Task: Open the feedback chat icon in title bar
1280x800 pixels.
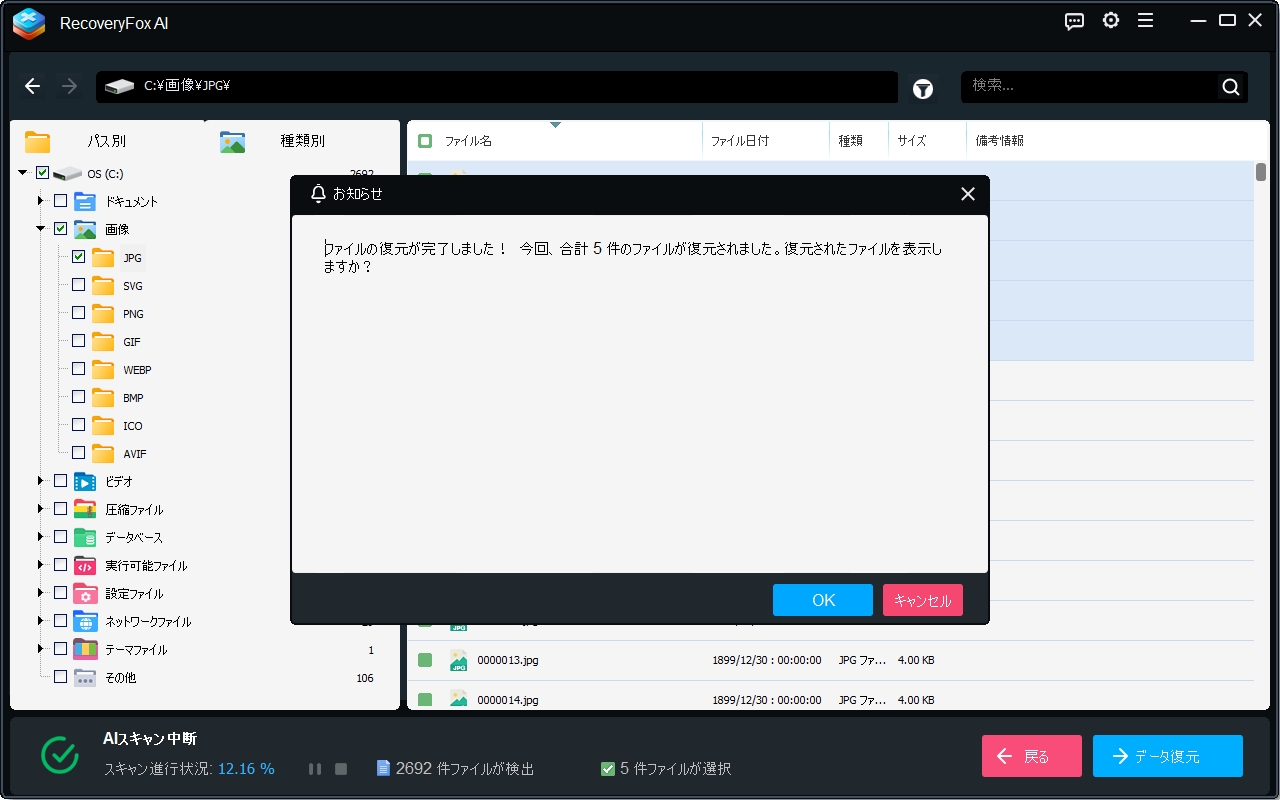Action: [1074, 20]
